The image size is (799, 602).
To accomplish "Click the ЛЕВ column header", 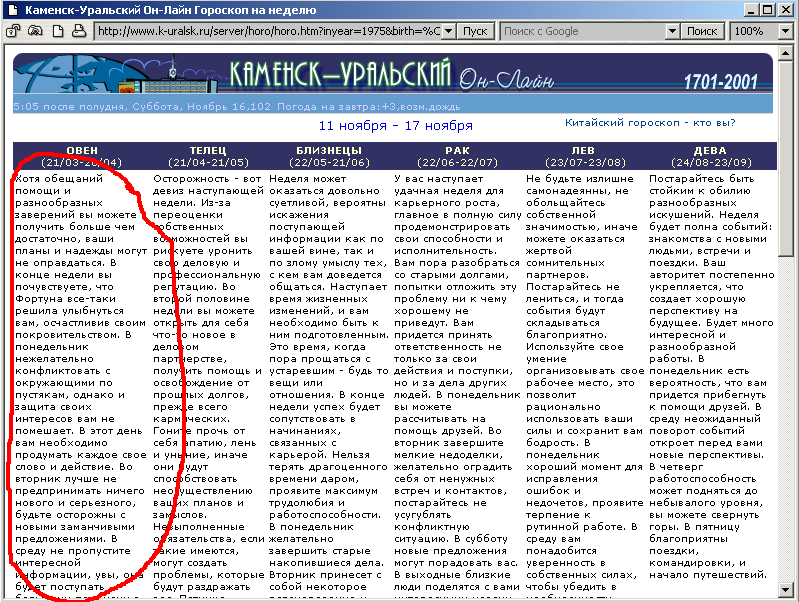I will pos(583,150).
